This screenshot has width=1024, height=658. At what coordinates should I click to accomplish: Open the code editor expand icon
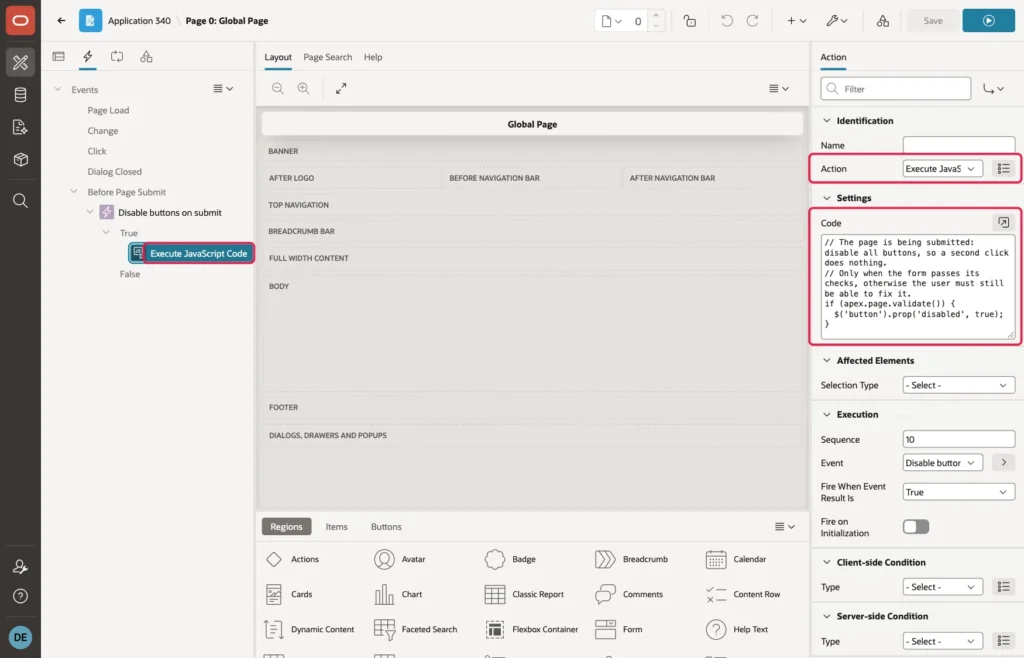(x=1003, y=223)
